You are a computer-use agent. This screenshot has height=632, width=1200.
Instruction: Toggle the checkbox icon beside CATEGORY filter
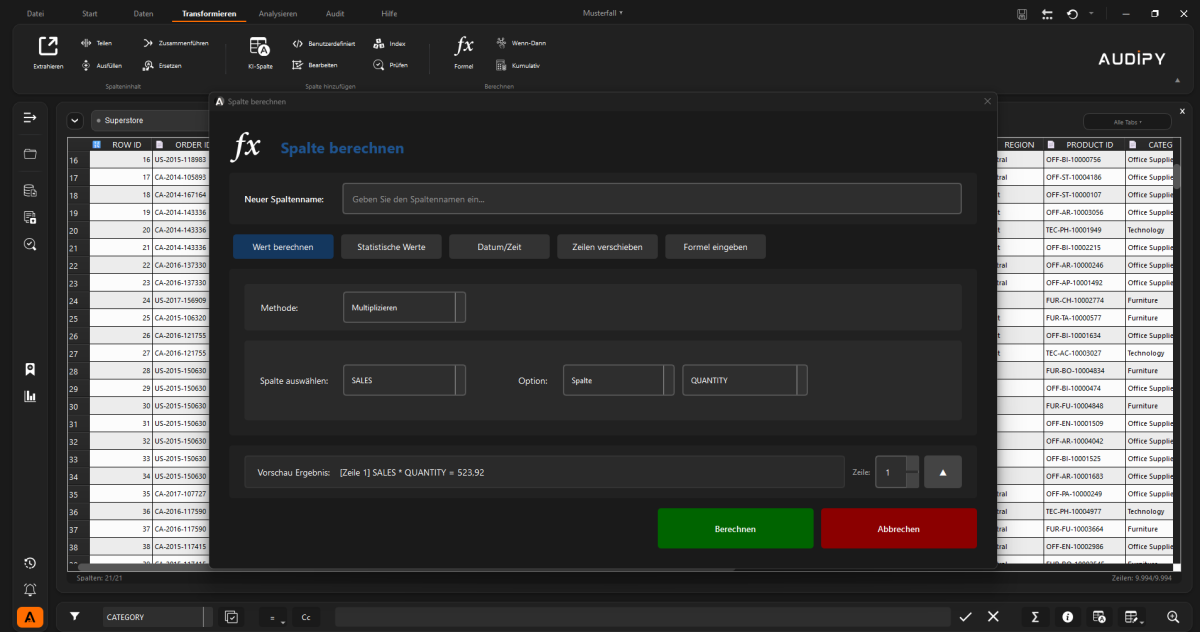(x=231, y=617)
